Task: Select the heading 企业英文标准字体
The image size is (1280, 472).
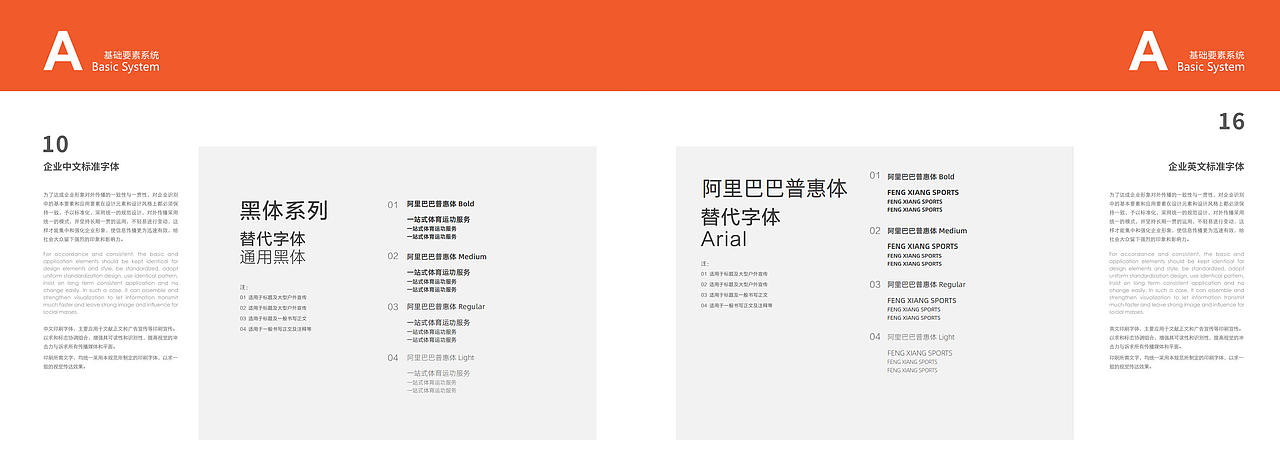Action: point(1207,167)
